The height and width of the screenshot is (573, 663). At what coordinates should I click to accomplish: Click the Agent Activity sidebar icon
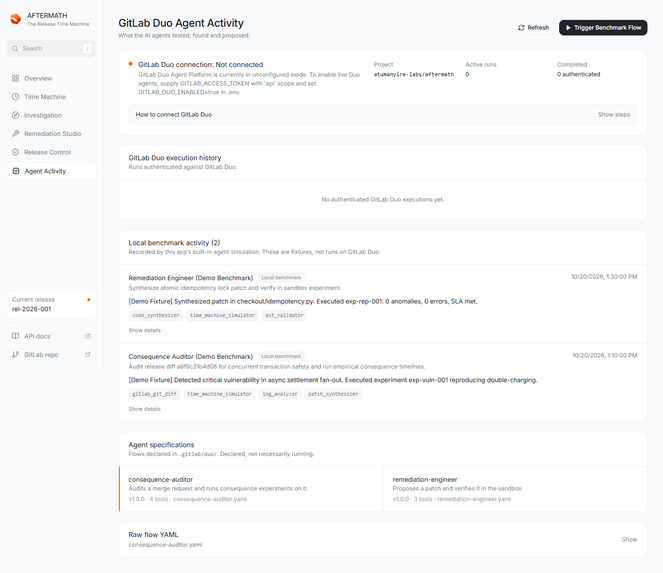click(16, 171)
